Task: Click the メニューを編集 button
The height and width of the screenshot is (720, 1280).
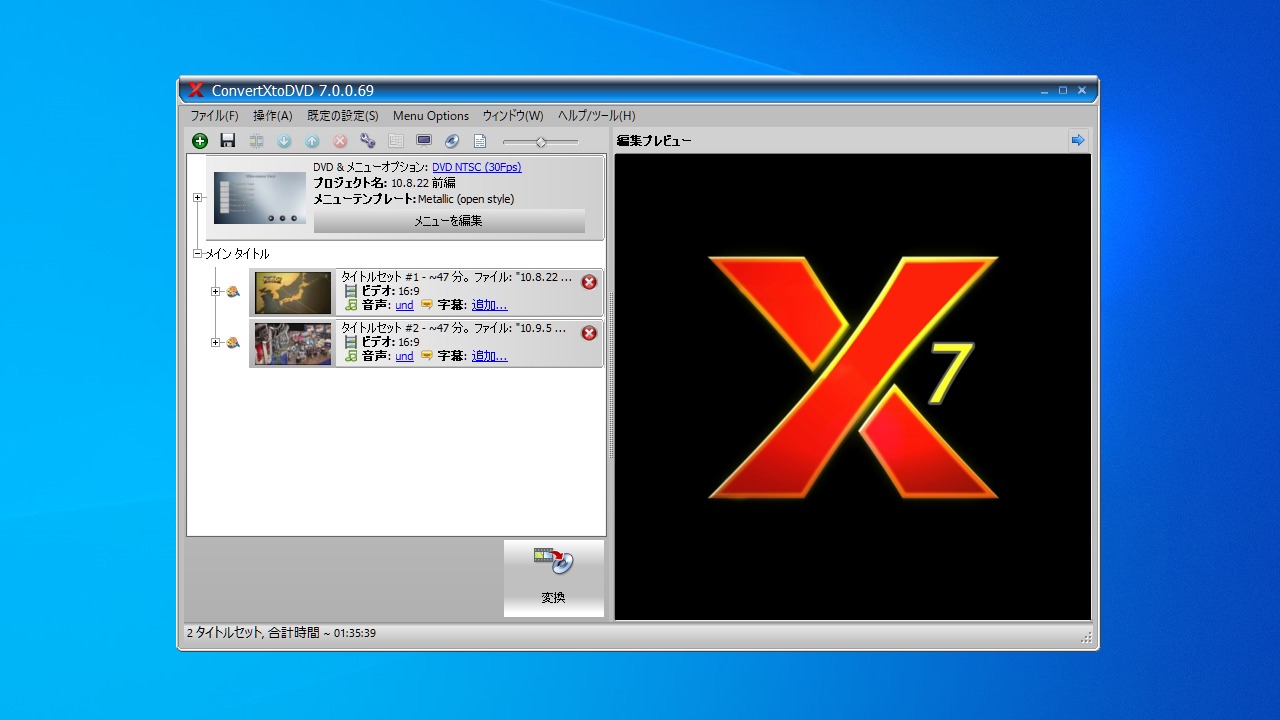Action: (449, 221)
